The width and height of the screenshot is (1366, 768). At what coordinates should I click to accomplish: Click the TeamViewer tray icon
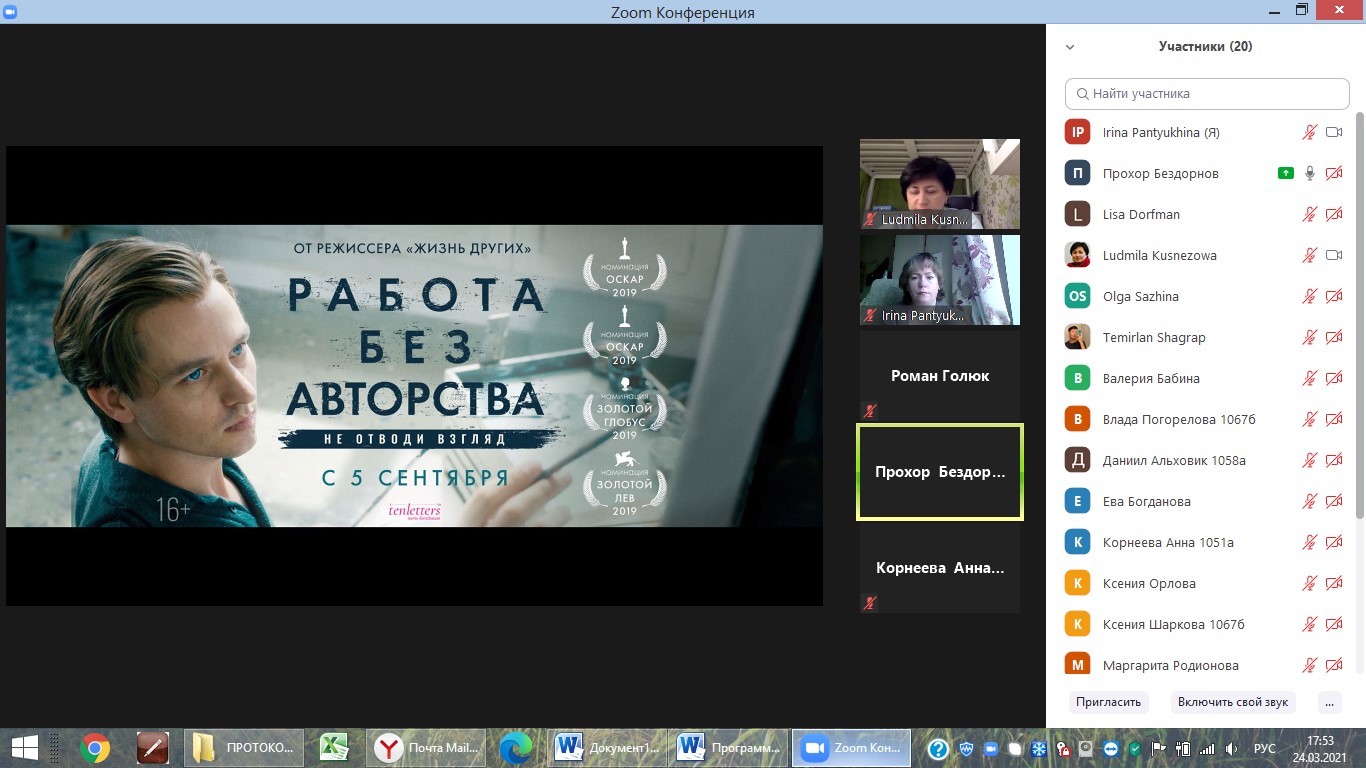click(1112, 748)
